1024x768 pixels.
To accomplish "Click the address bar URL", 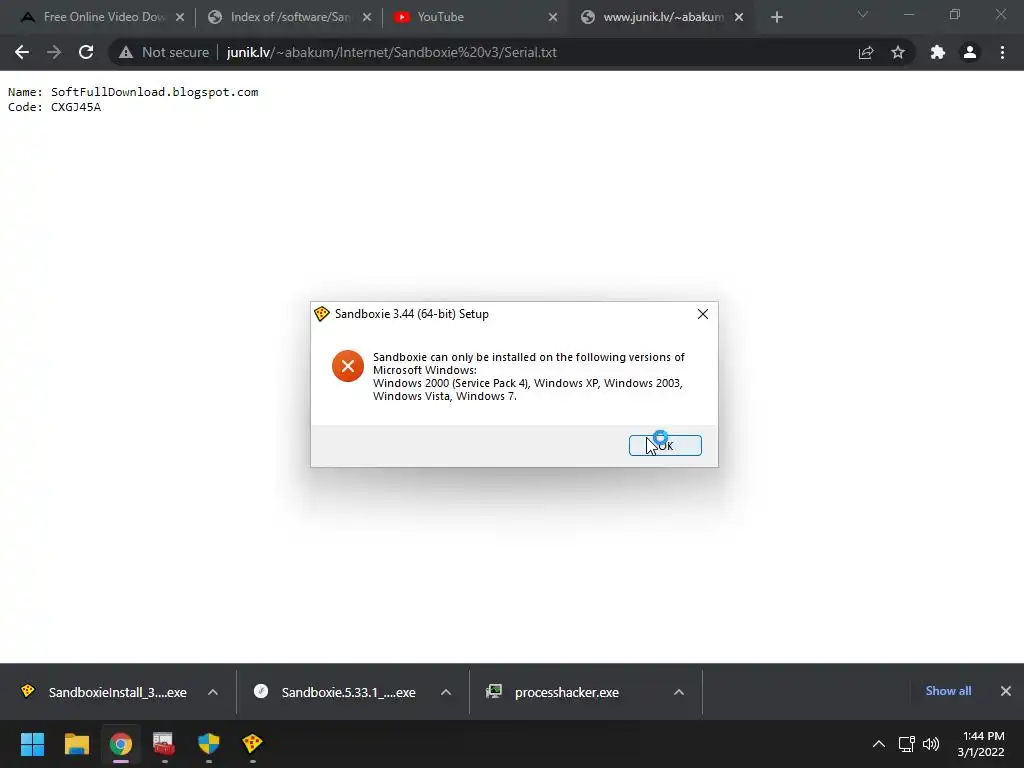I will (392, 52).
